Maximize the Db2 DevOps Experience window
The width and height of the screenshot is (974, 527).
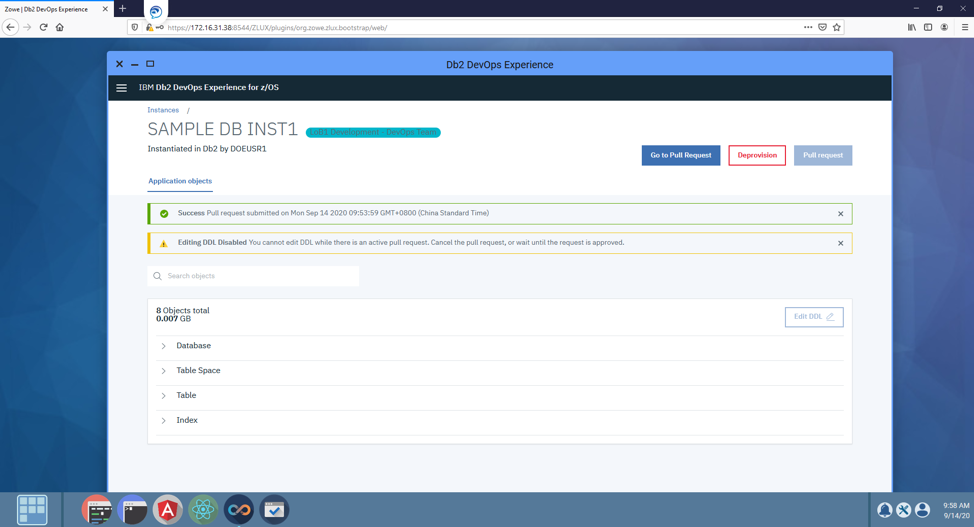tap(150, 64)
